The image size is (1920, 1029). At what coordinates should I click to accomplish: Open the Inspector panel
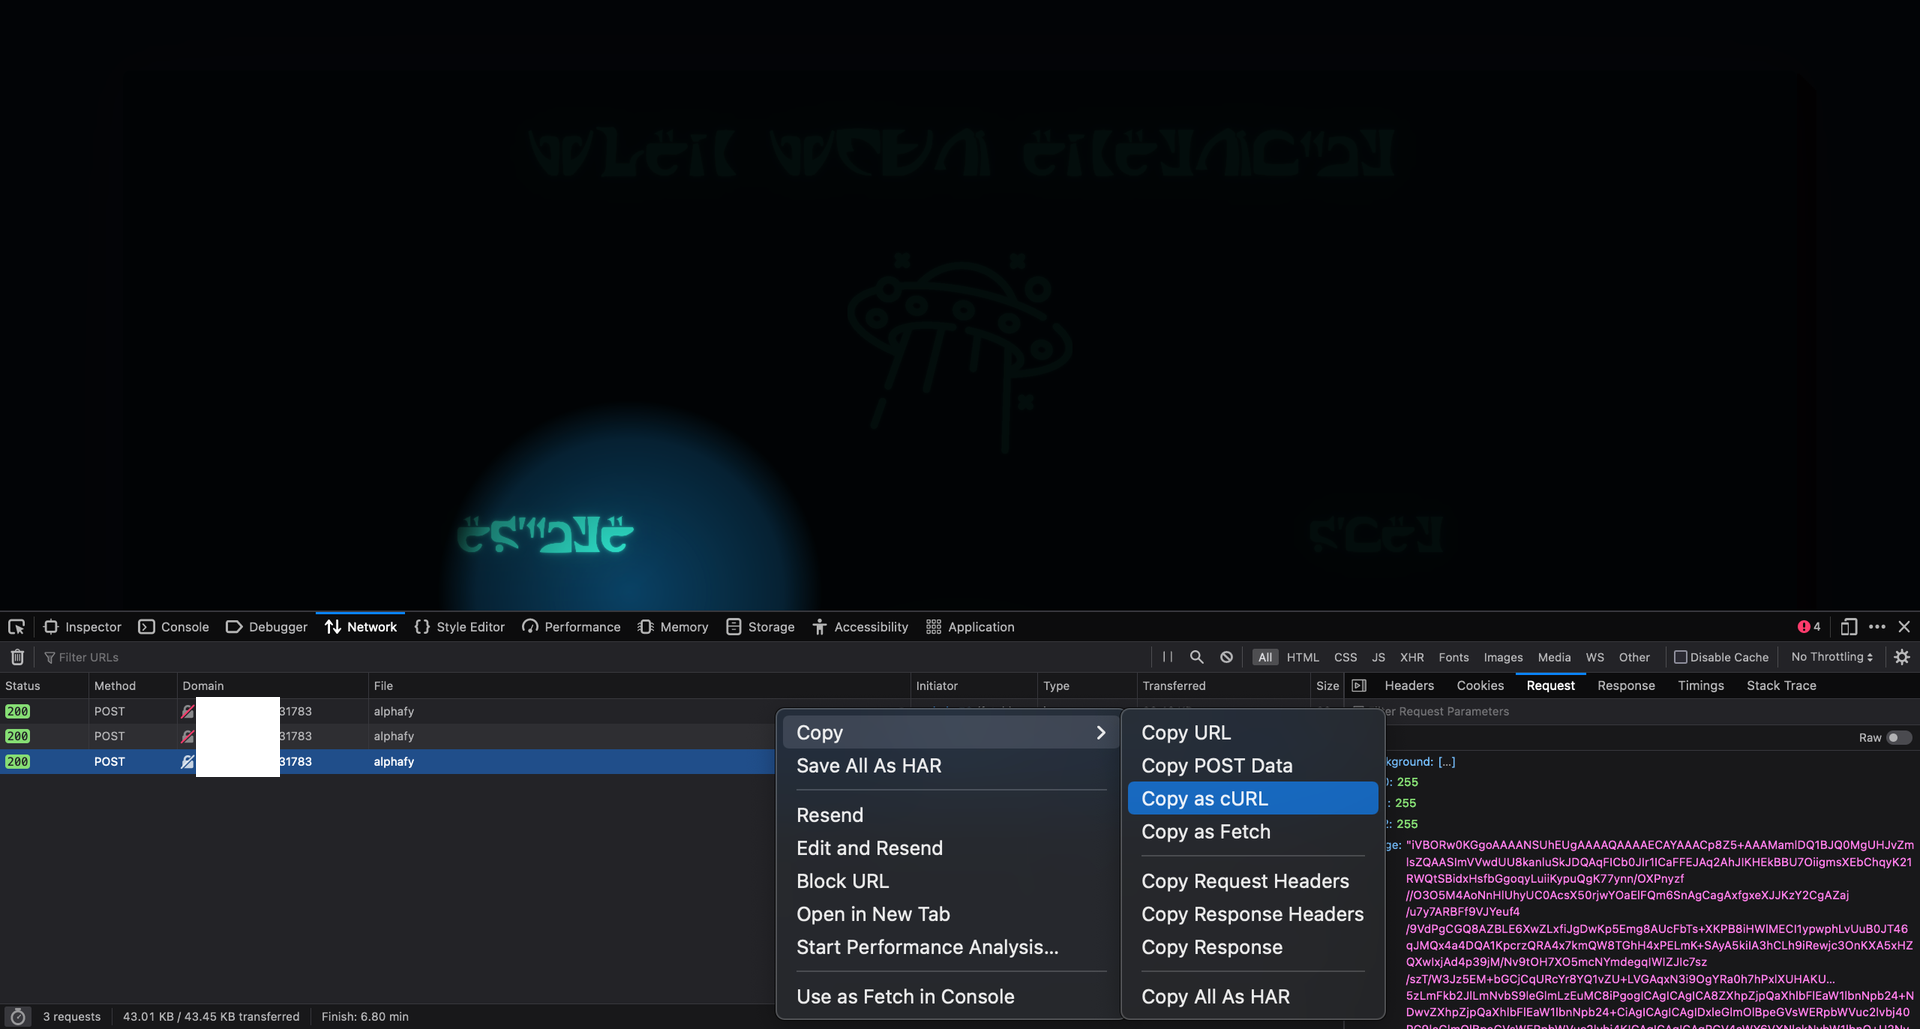pyautogui.click(x=82, y=627)
